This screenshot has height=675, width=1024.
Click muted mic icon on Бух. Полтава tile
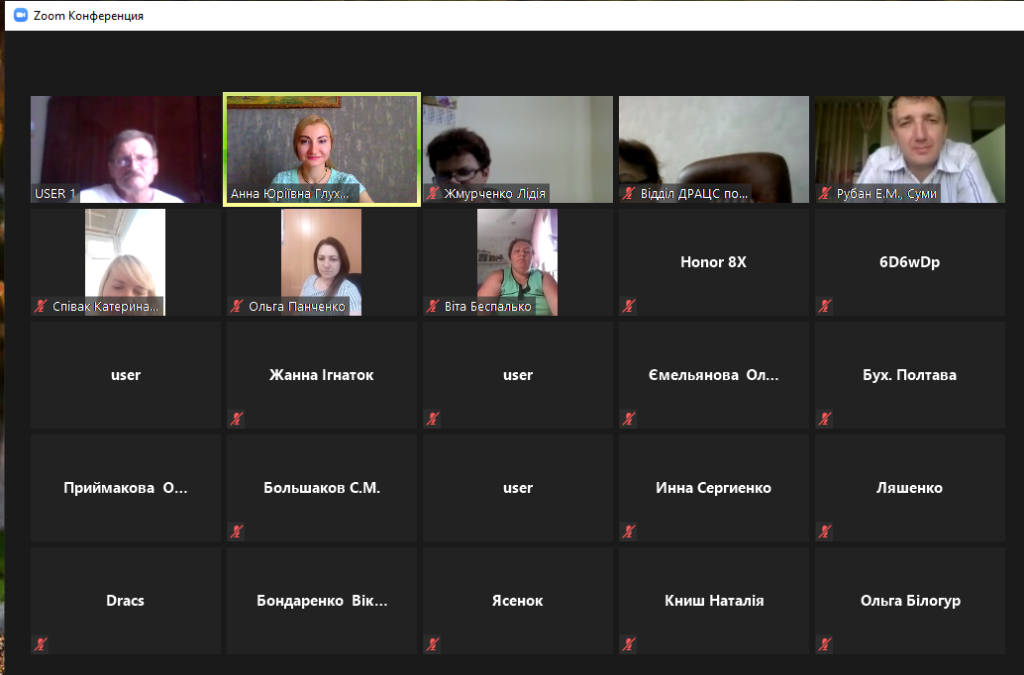pos(824,419)
